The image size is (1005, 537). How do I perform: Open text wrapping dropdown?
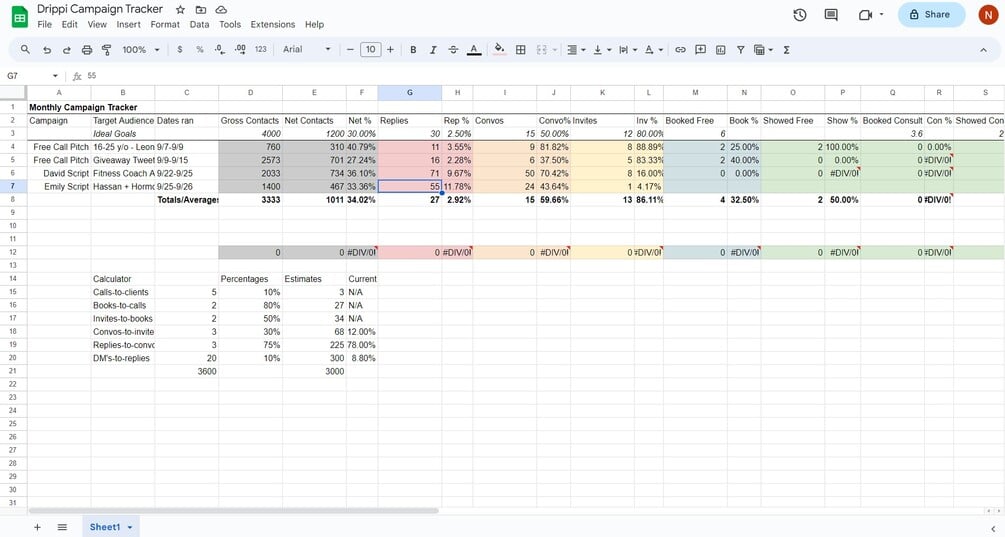[627, 49]
